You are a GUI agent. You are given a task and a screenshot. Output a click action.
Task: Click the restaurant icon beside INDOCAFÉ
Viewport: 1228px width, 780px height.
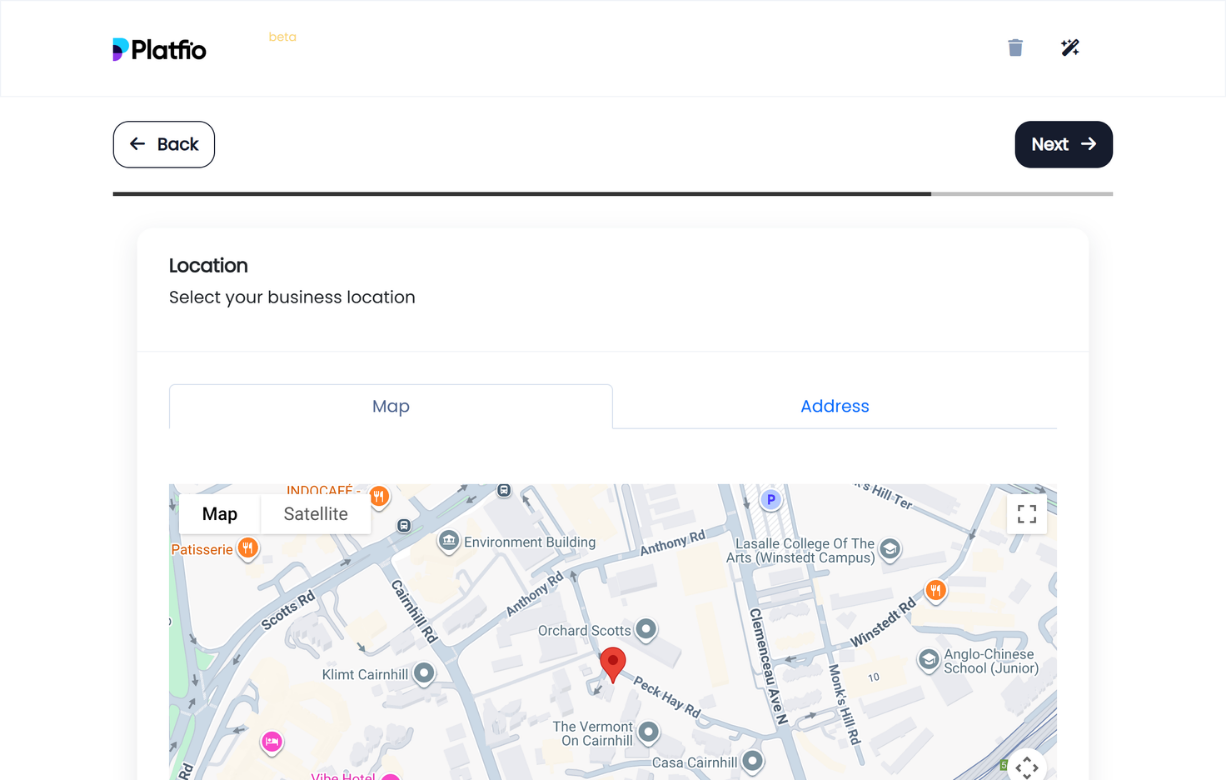(377, 496)
